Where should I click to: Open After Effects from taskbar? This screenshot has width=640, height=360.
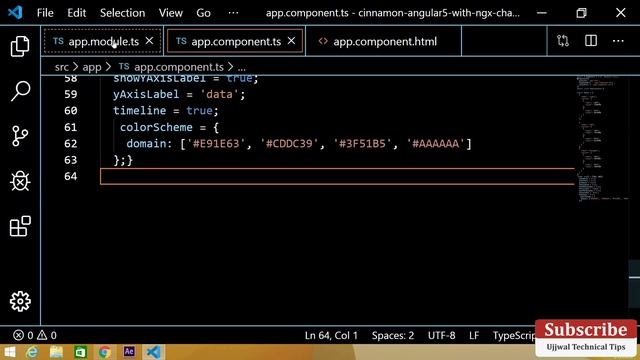click(129, 351)
